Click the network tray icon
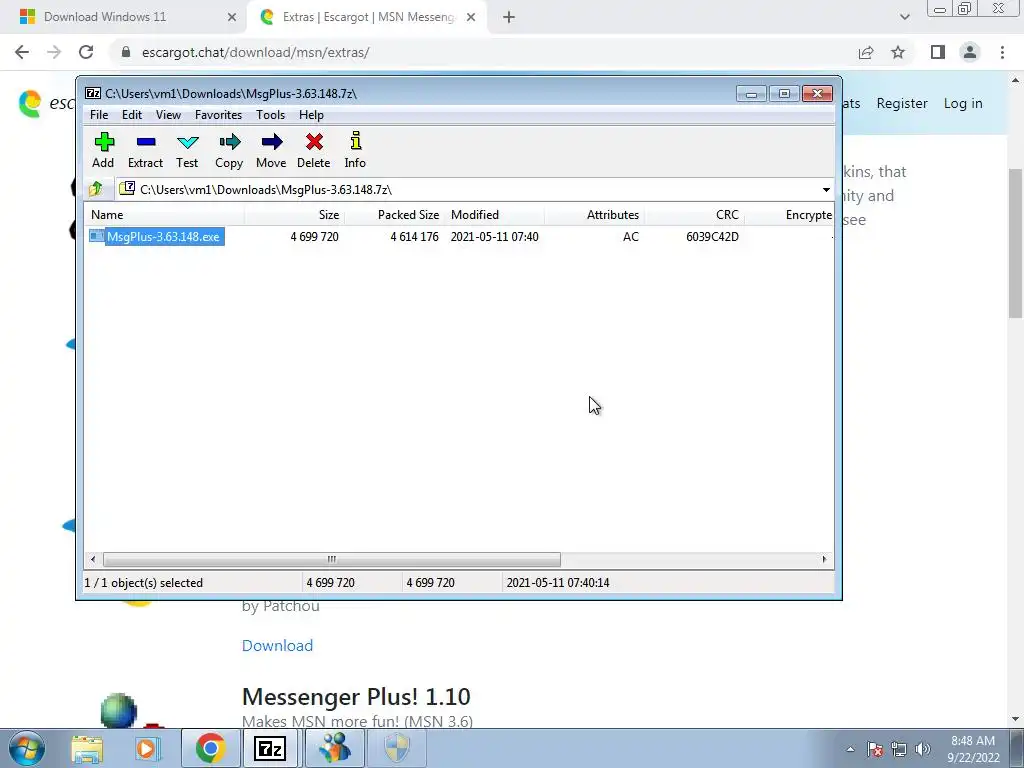 (899, 749)
